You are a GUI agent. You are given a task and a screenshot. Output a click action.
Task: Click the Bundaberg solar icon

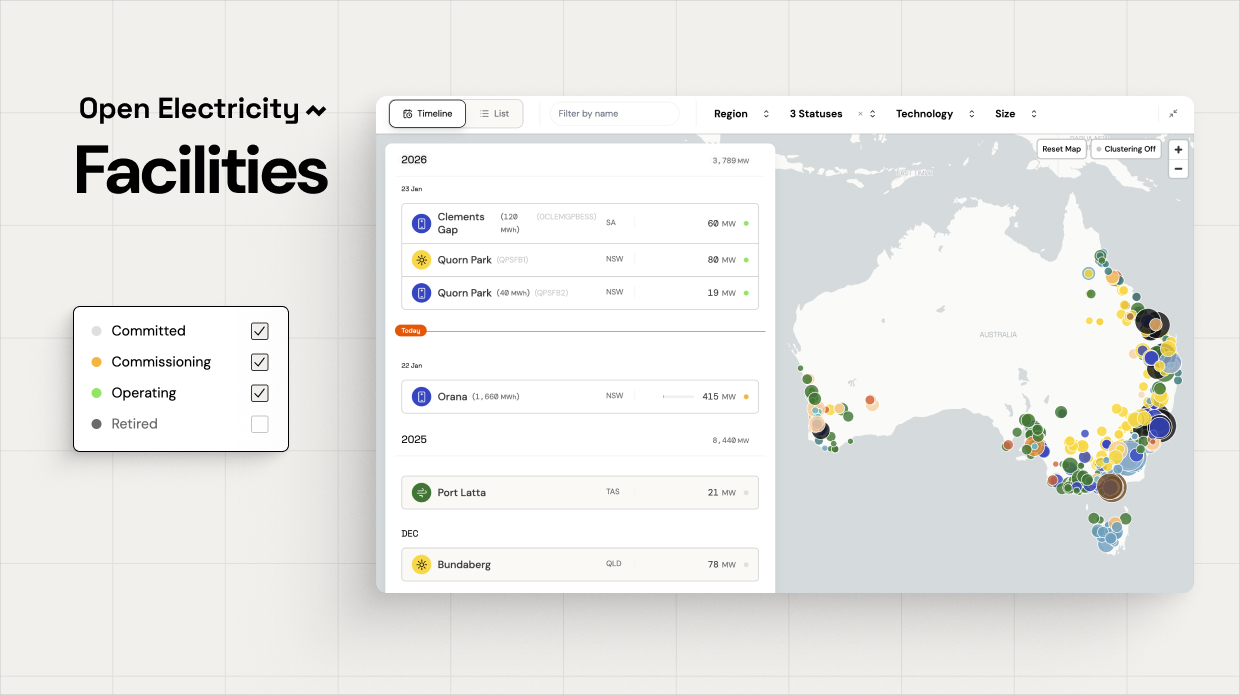pos(422,565)
